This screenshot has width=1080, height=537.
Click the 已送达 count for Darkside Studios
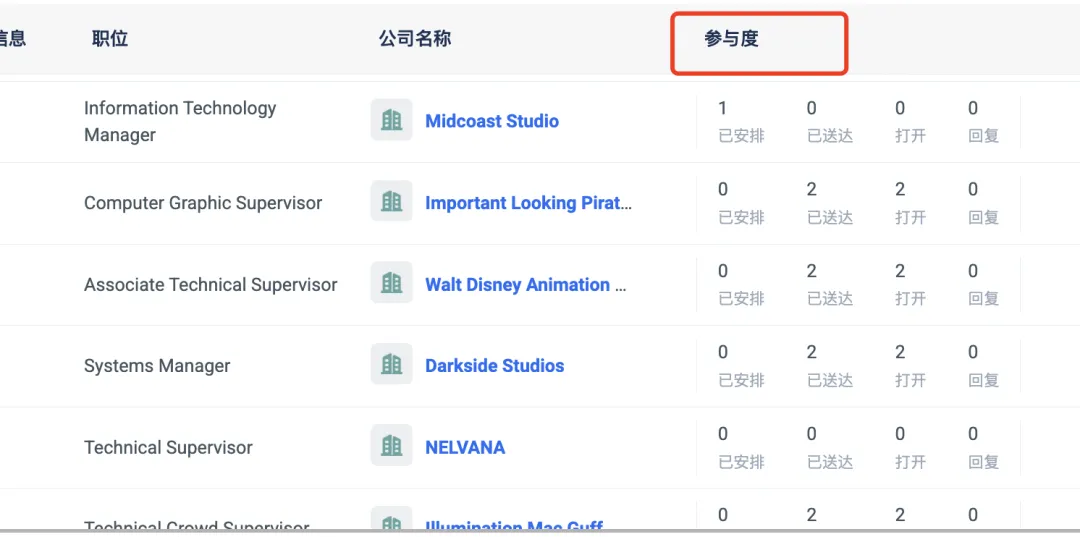812,353
